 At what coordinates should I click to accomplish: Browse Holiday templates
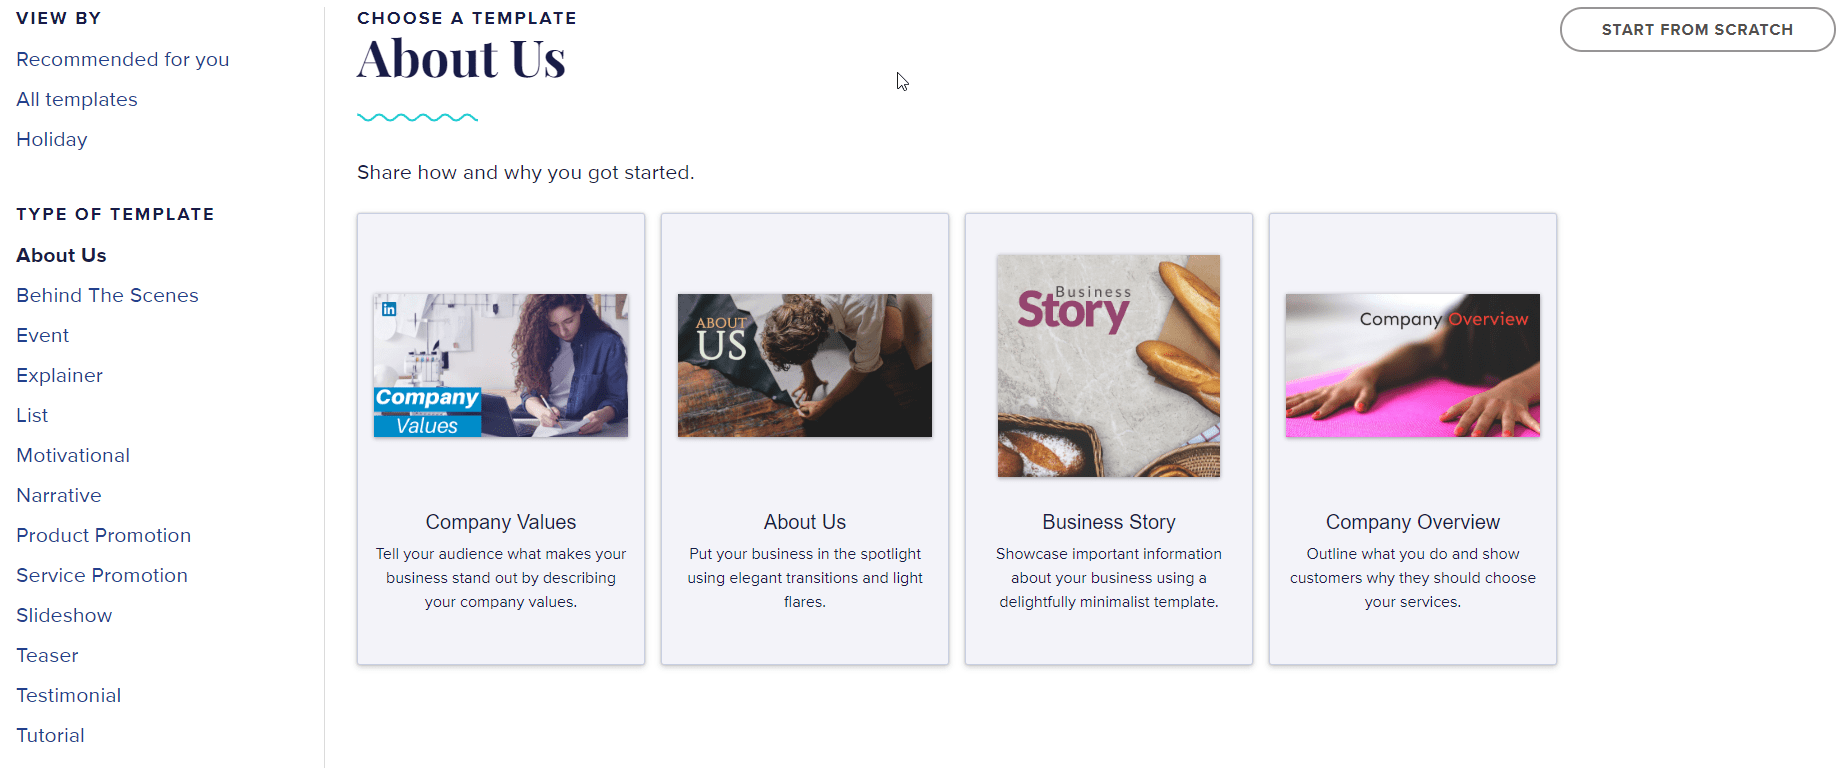(51, 139)
